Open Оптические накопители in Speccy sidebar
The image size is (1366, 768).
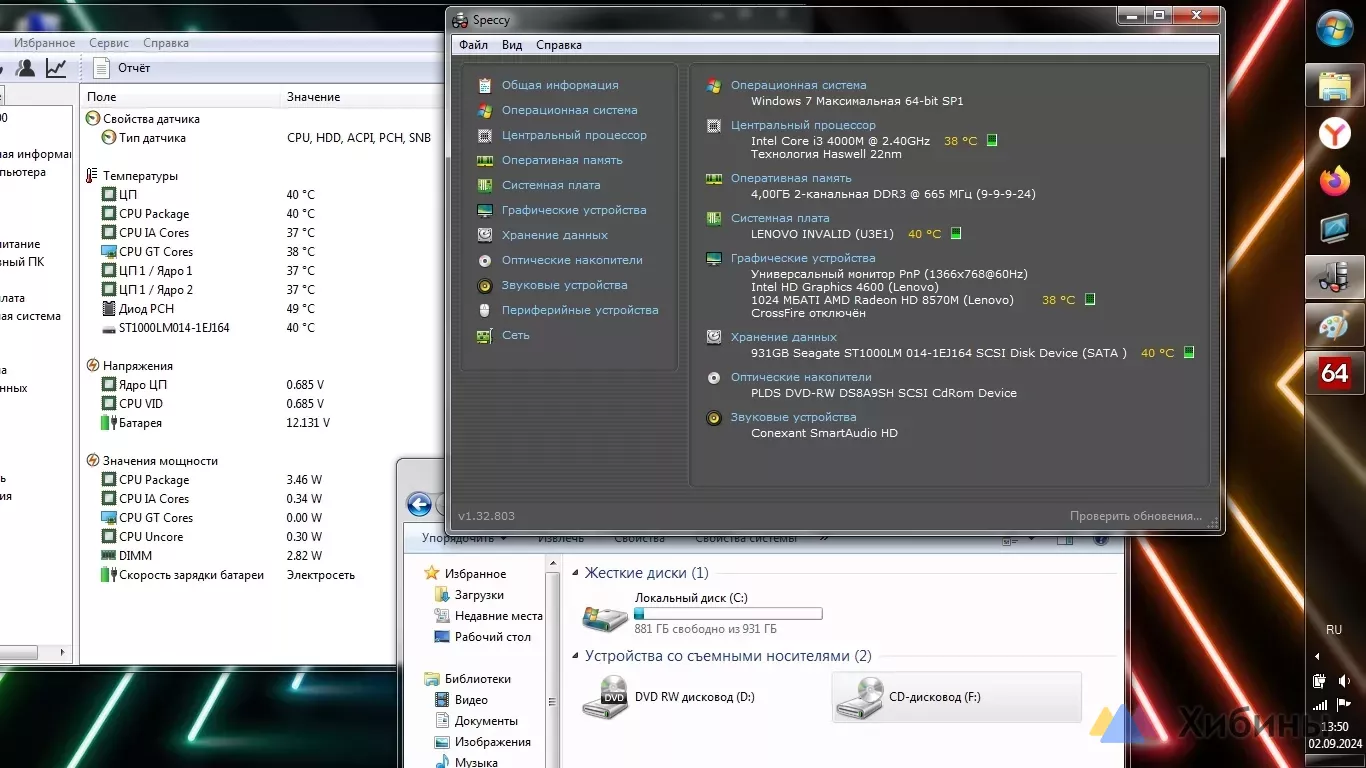572,260
